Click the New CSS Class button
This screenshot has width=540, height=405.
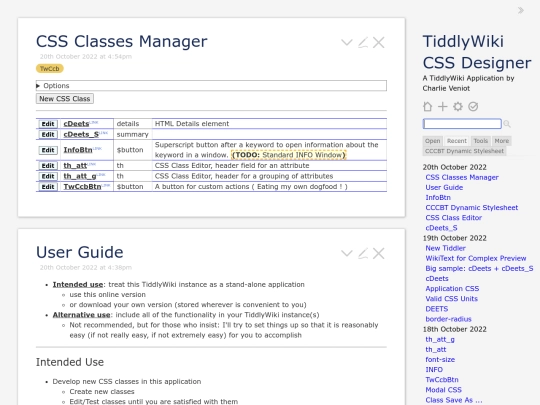65,99
